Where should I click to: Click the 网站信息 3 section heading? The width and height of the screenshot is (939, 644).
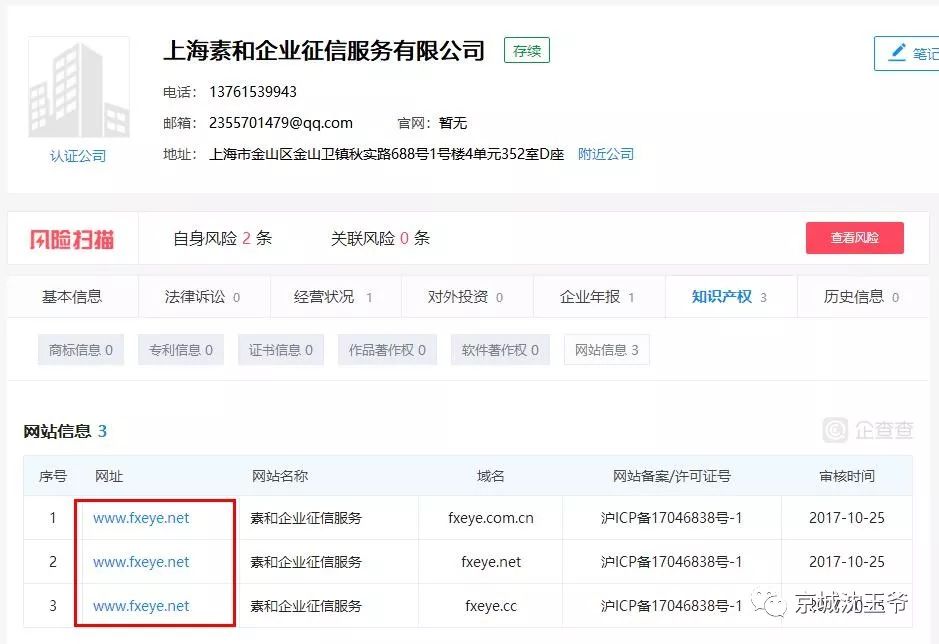click(65, 431)
